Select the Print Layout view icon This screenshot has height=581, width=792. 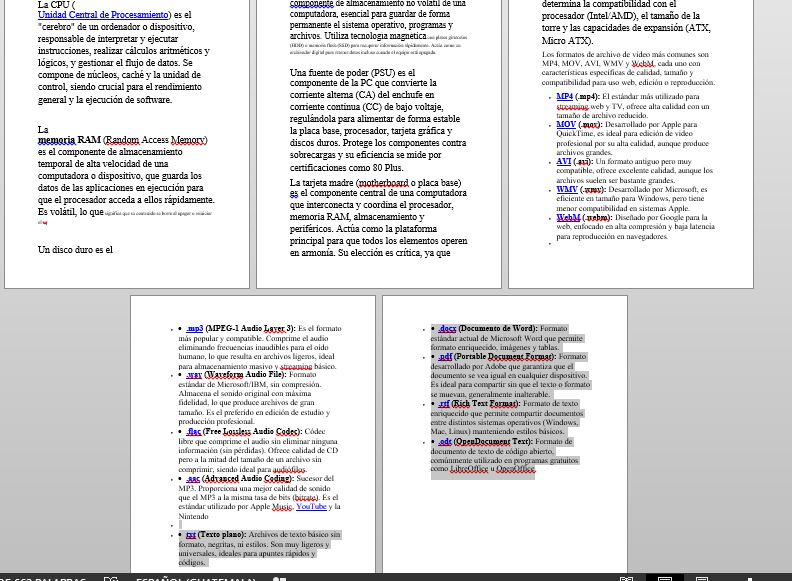pyautogui.click(x=665, y=578)
